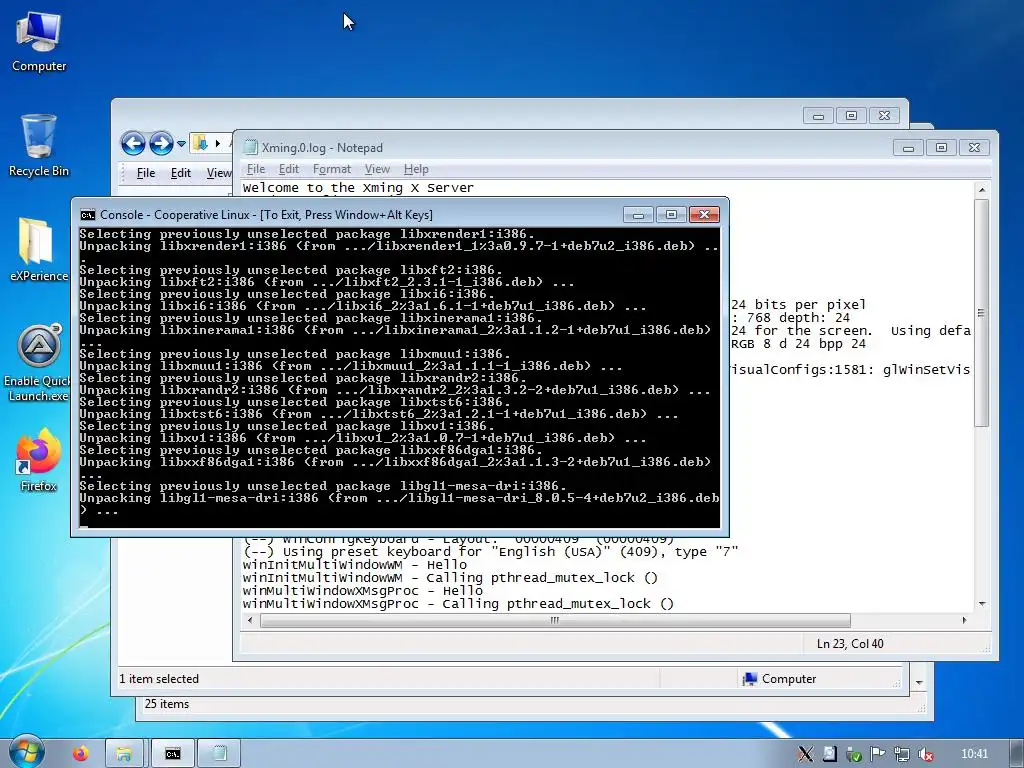
Task: Click the Notepad horizontal scrollbar thumb
Action: tap(555, 620)
